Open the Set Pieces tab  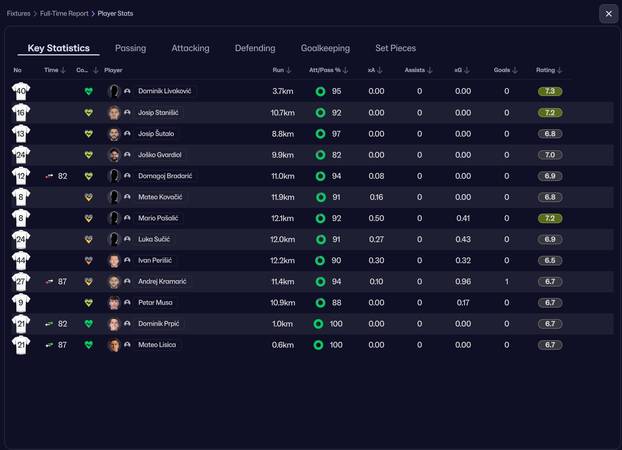[x=395, y=48]
